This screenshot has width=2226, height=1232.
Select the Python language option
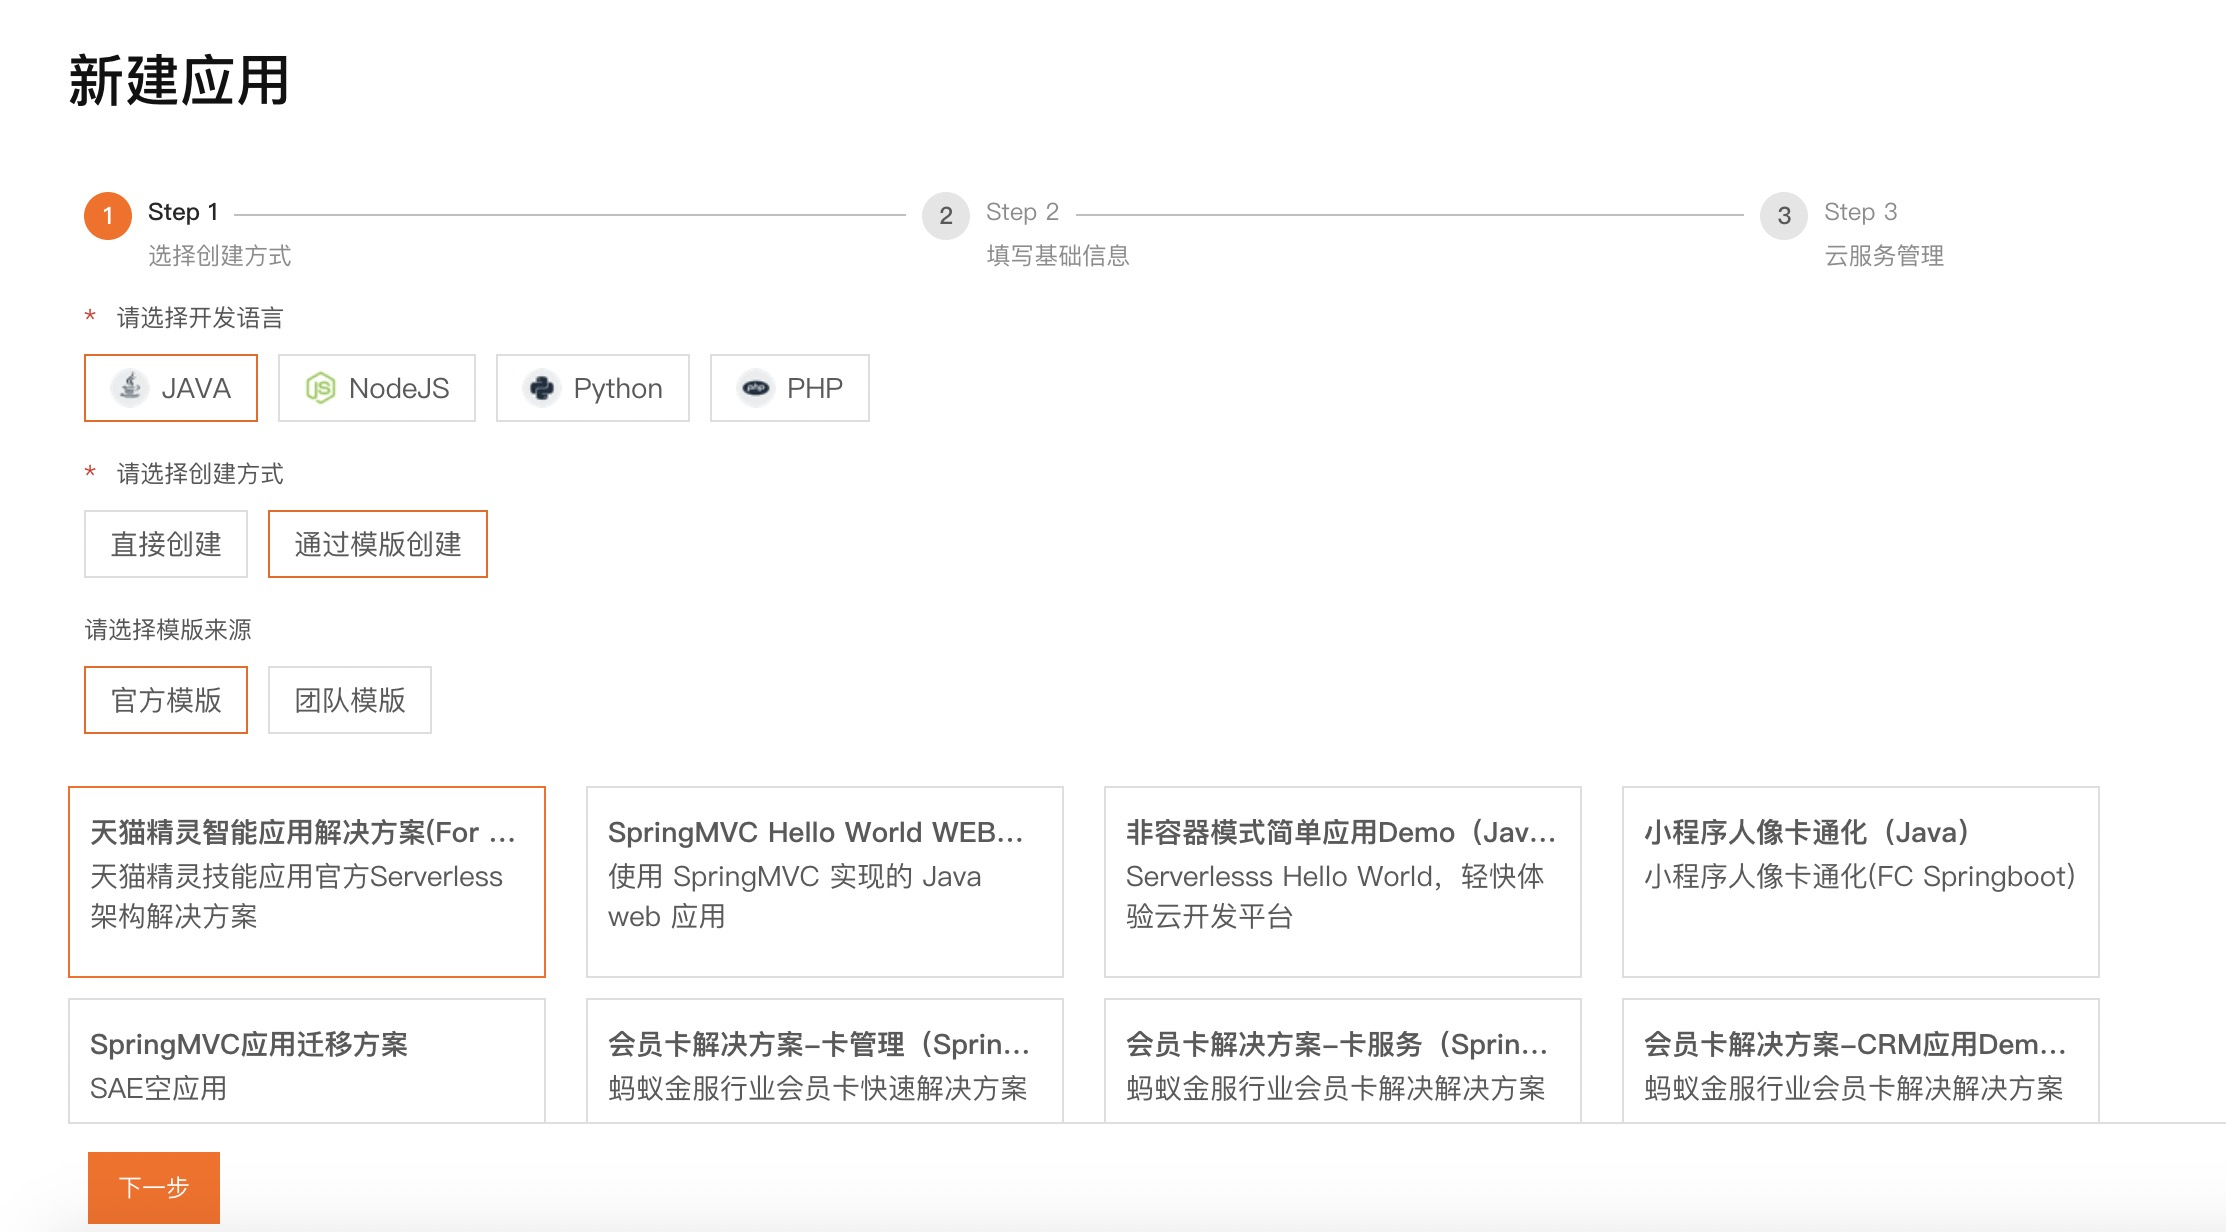(x=593, y=388)
